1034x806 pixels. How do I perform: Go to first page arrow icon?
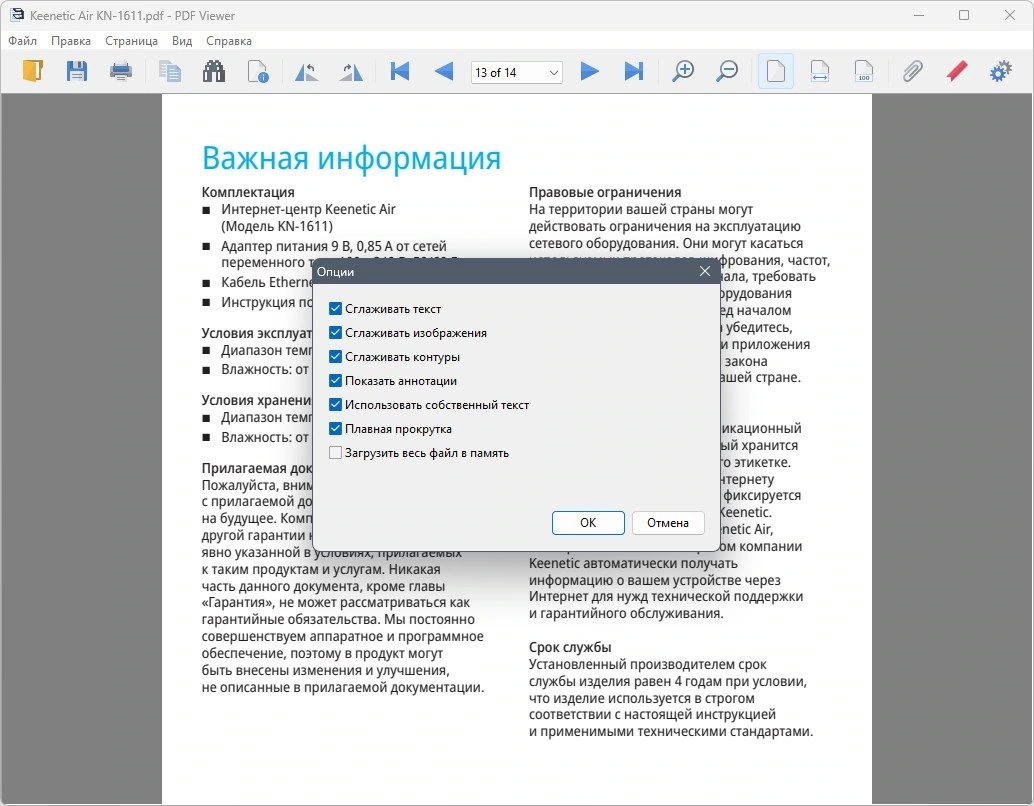click(400, 71)
